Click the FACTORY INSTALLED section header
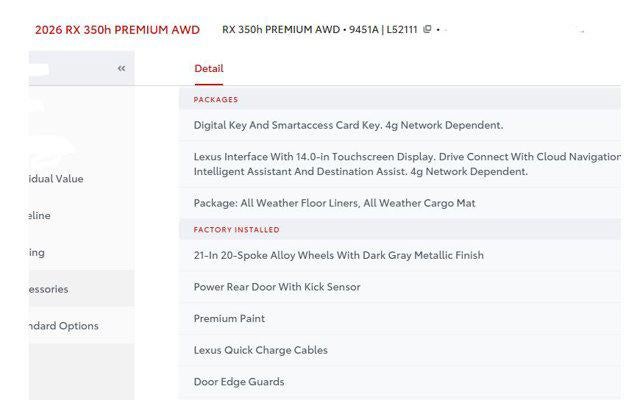 pyautogui.click(x=236, y=230)
